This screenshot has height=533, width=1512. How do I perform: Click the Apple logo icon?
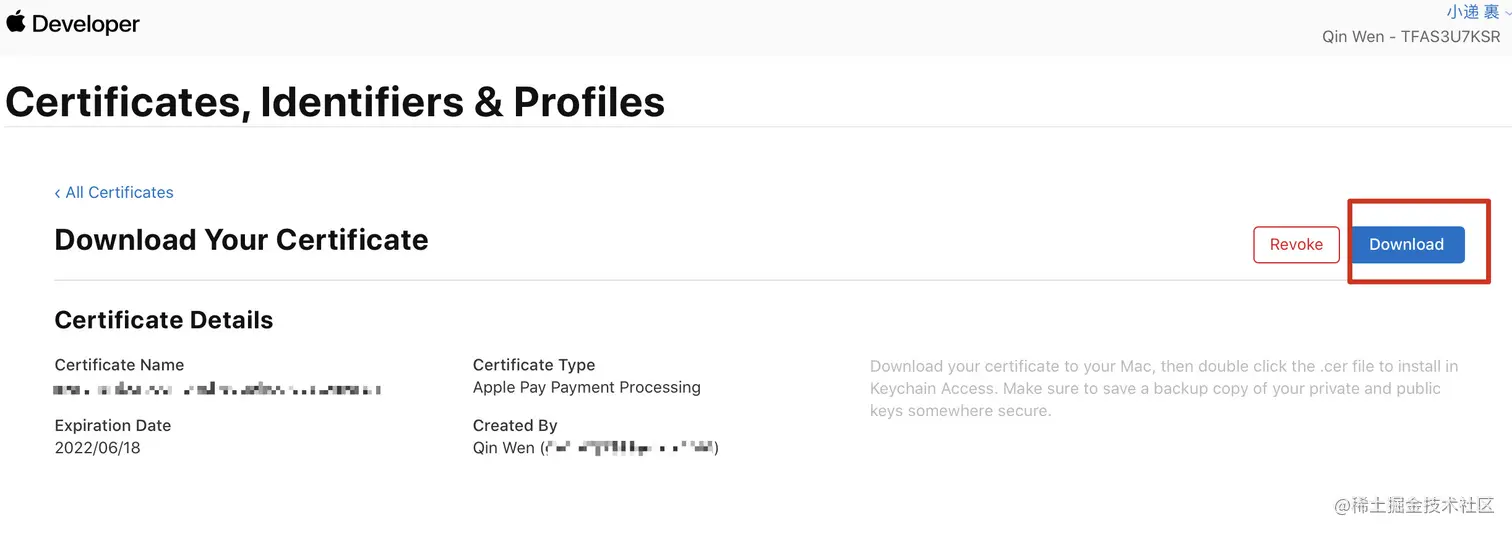(15, 21)
